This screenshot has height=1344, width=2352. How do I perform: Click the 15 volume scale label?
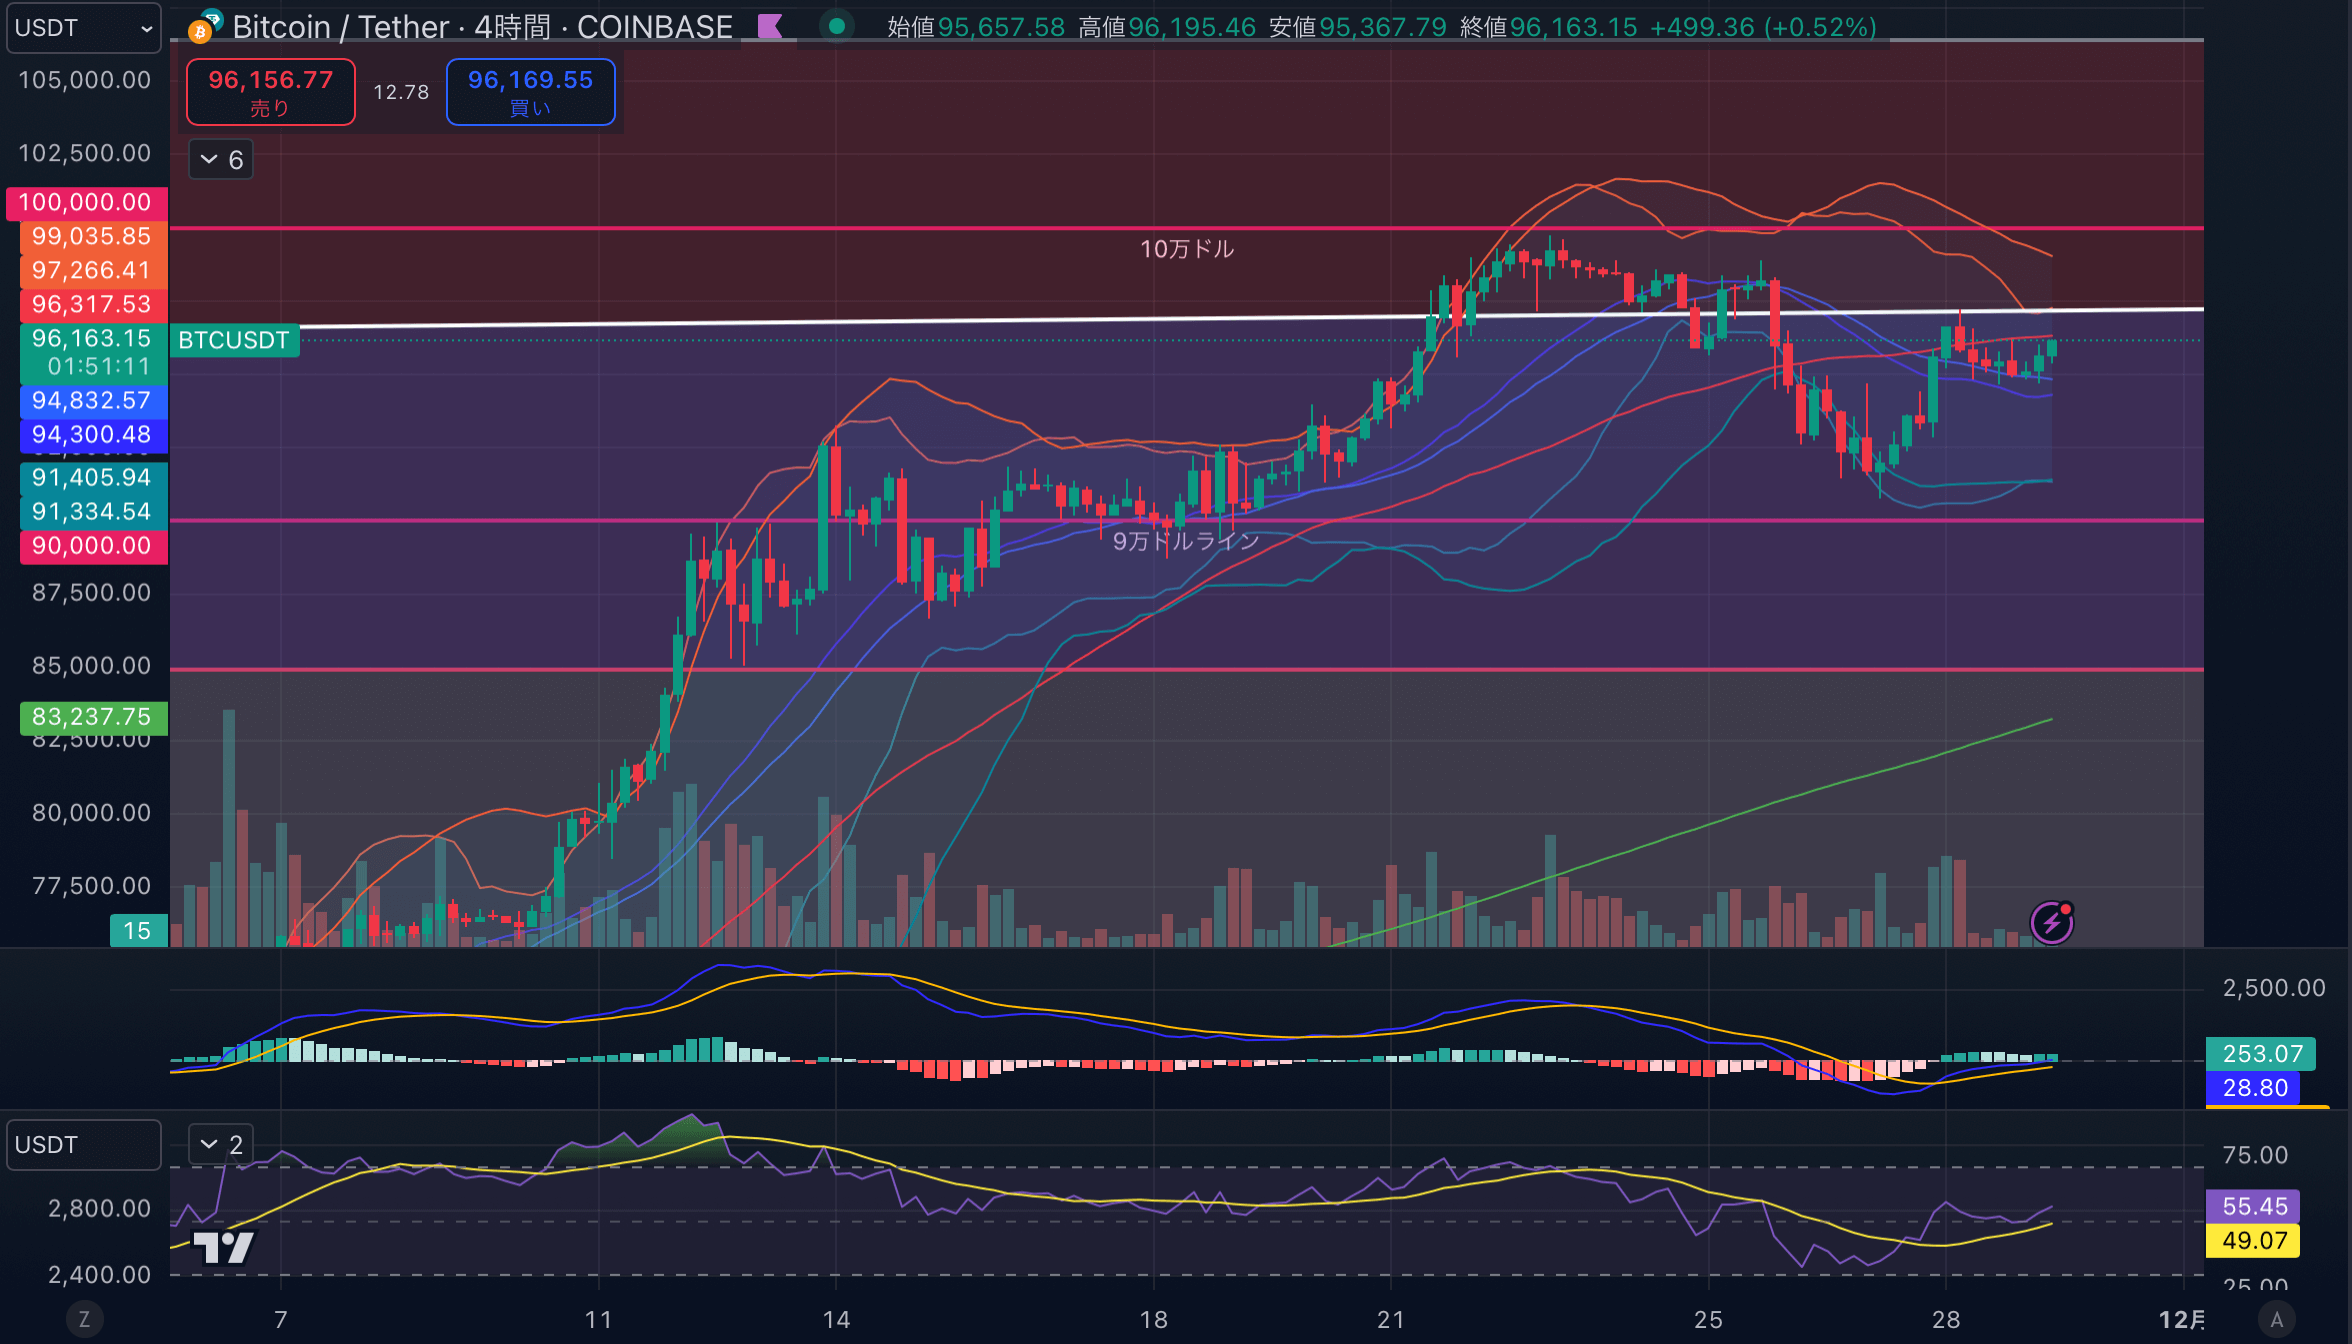[x=138, y=931]
